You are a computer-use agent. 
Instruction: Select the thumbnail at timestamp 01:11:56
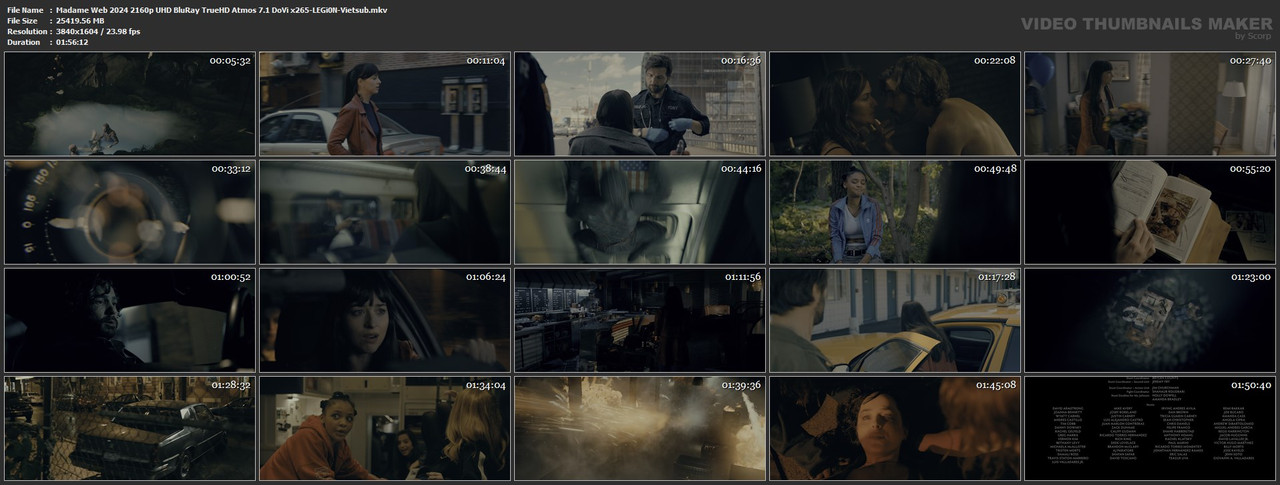click(x=640, y=320)
